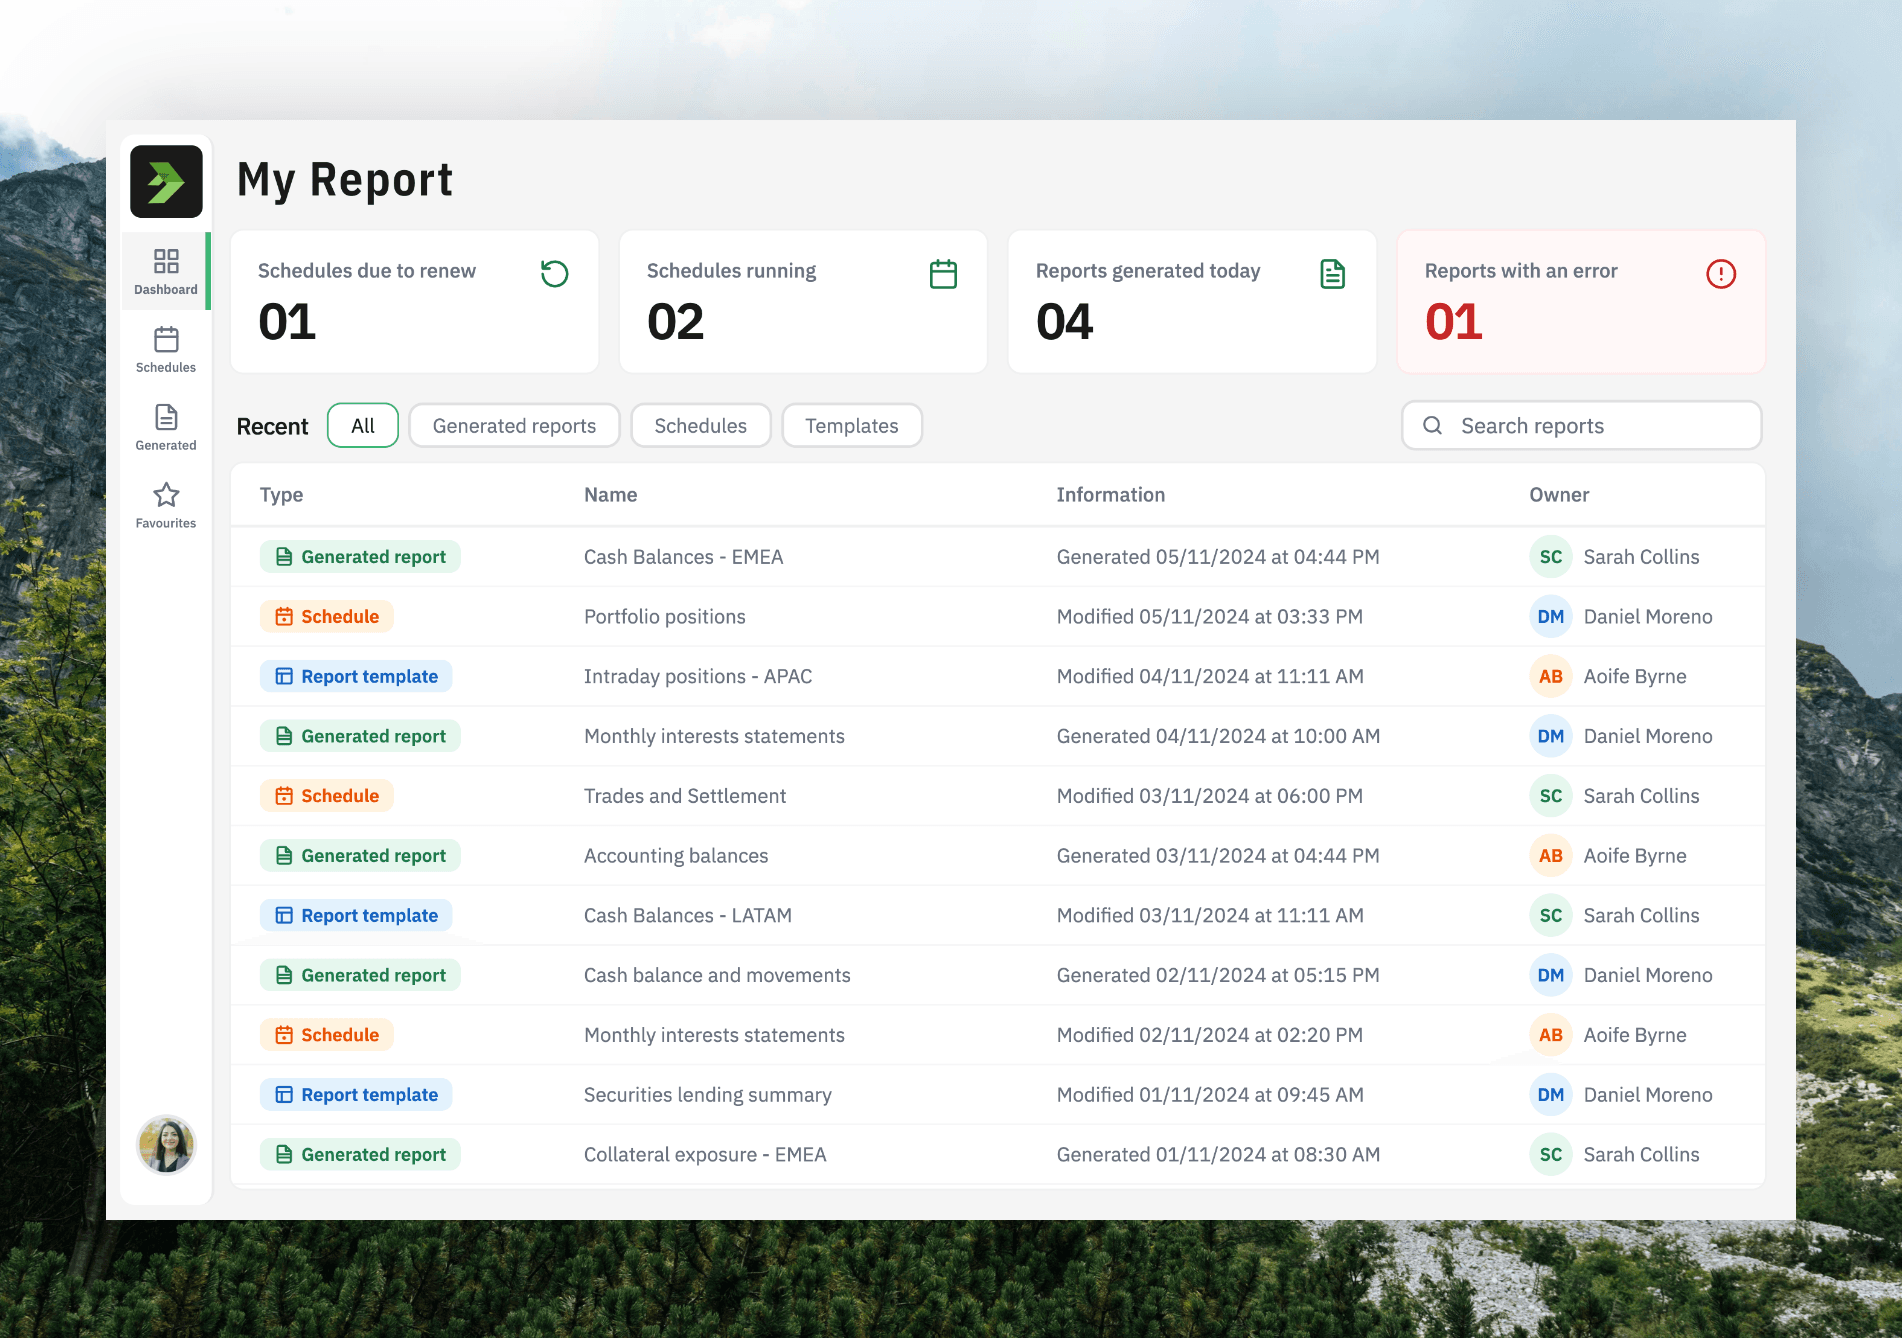The image size is (1902, 1338).
Task: Open Securities lending summary template
Action: [708, 1094]
